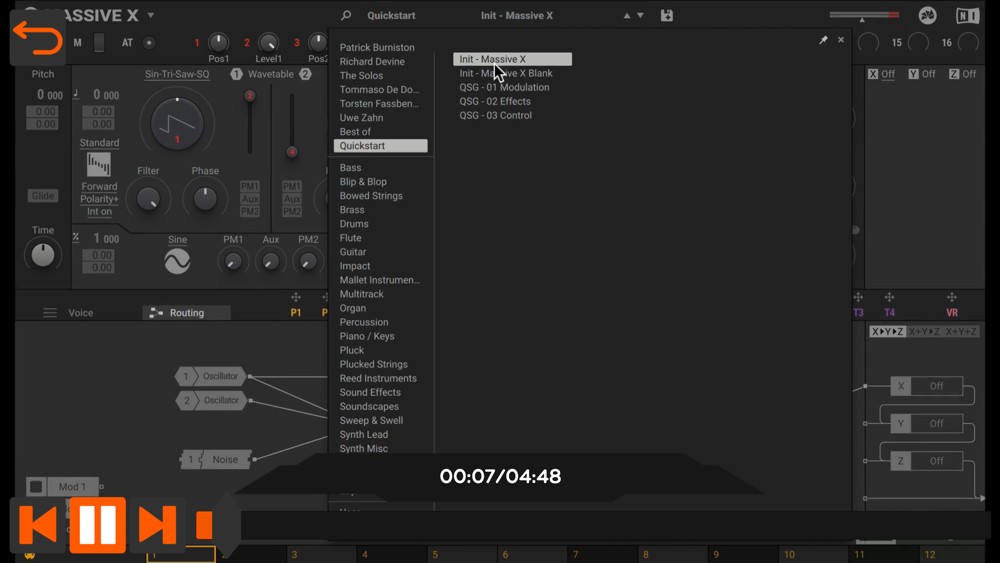The width and height of the screenshot is (1000, 563).
Task: Pause the video playback
Action: (98, 525)
